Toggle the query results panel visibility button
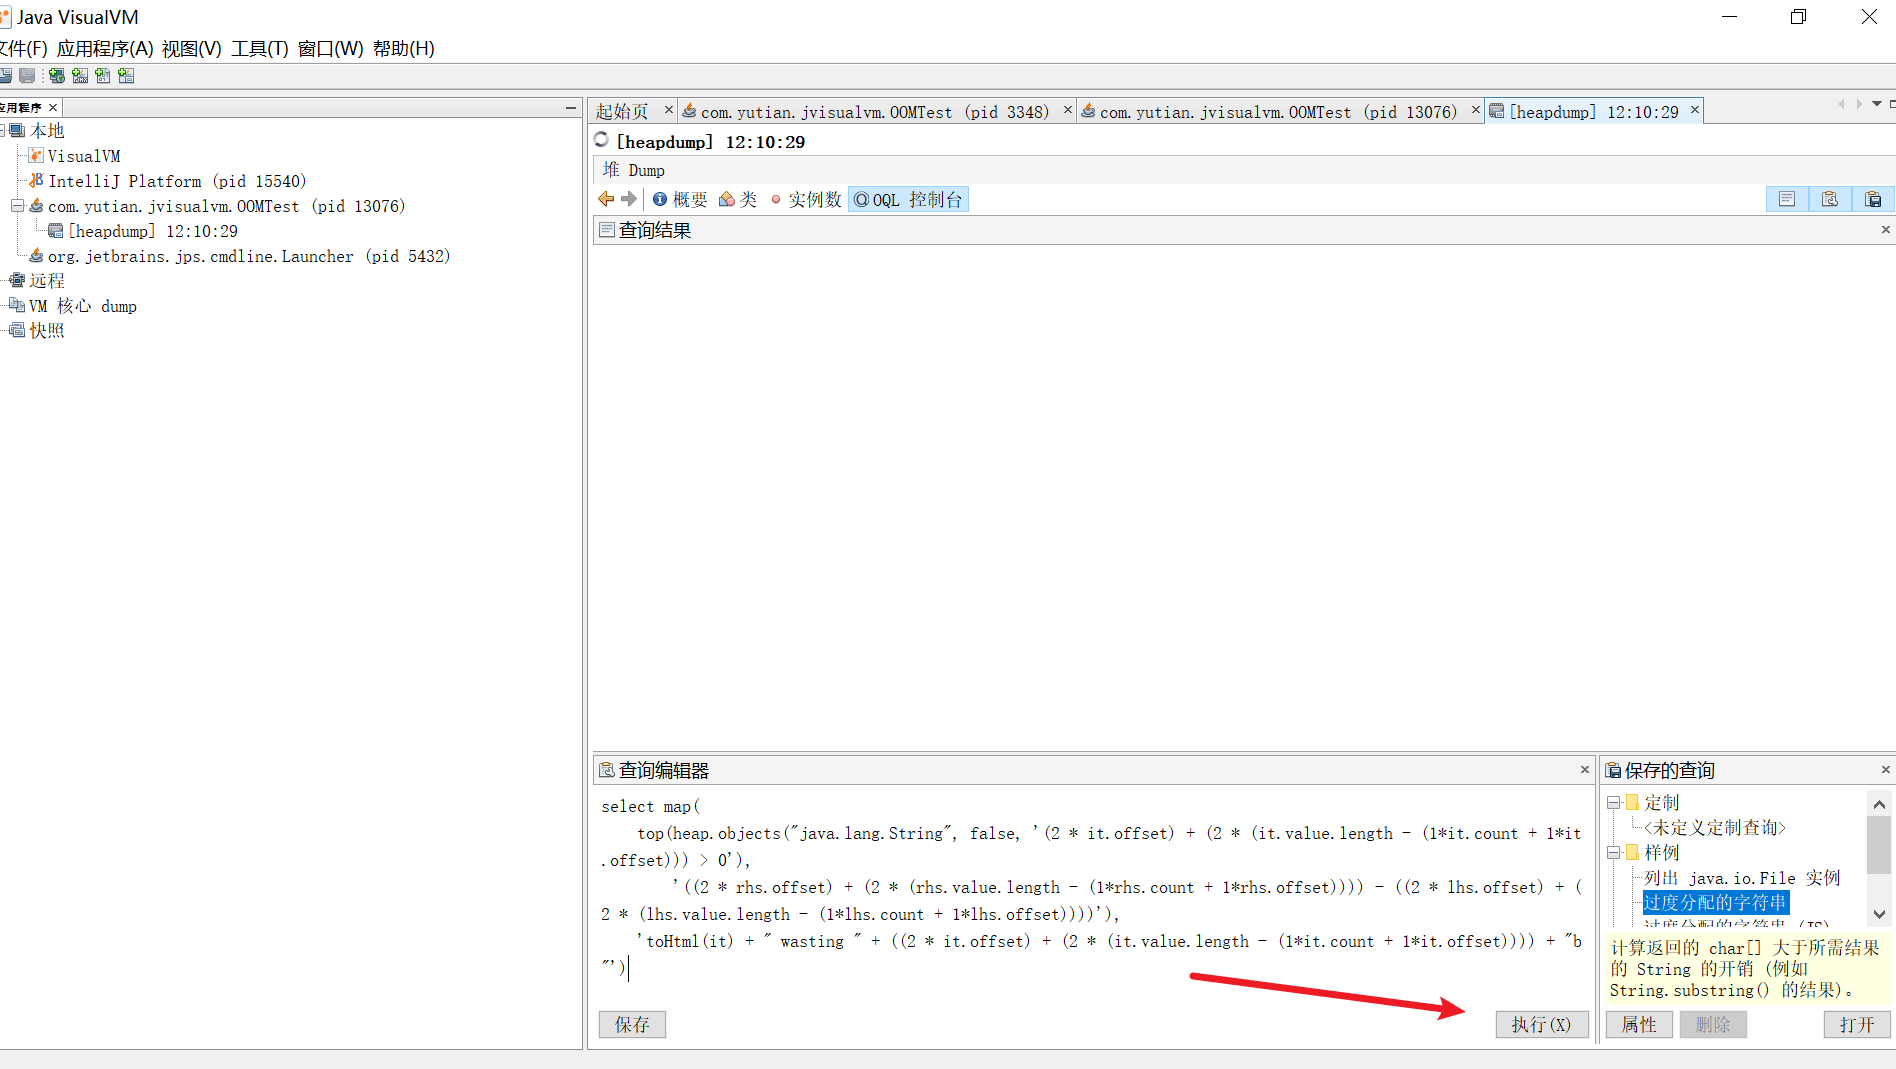Image resolution: width=1896 pixels, height=1069 pixels. tap(1786, 199)
